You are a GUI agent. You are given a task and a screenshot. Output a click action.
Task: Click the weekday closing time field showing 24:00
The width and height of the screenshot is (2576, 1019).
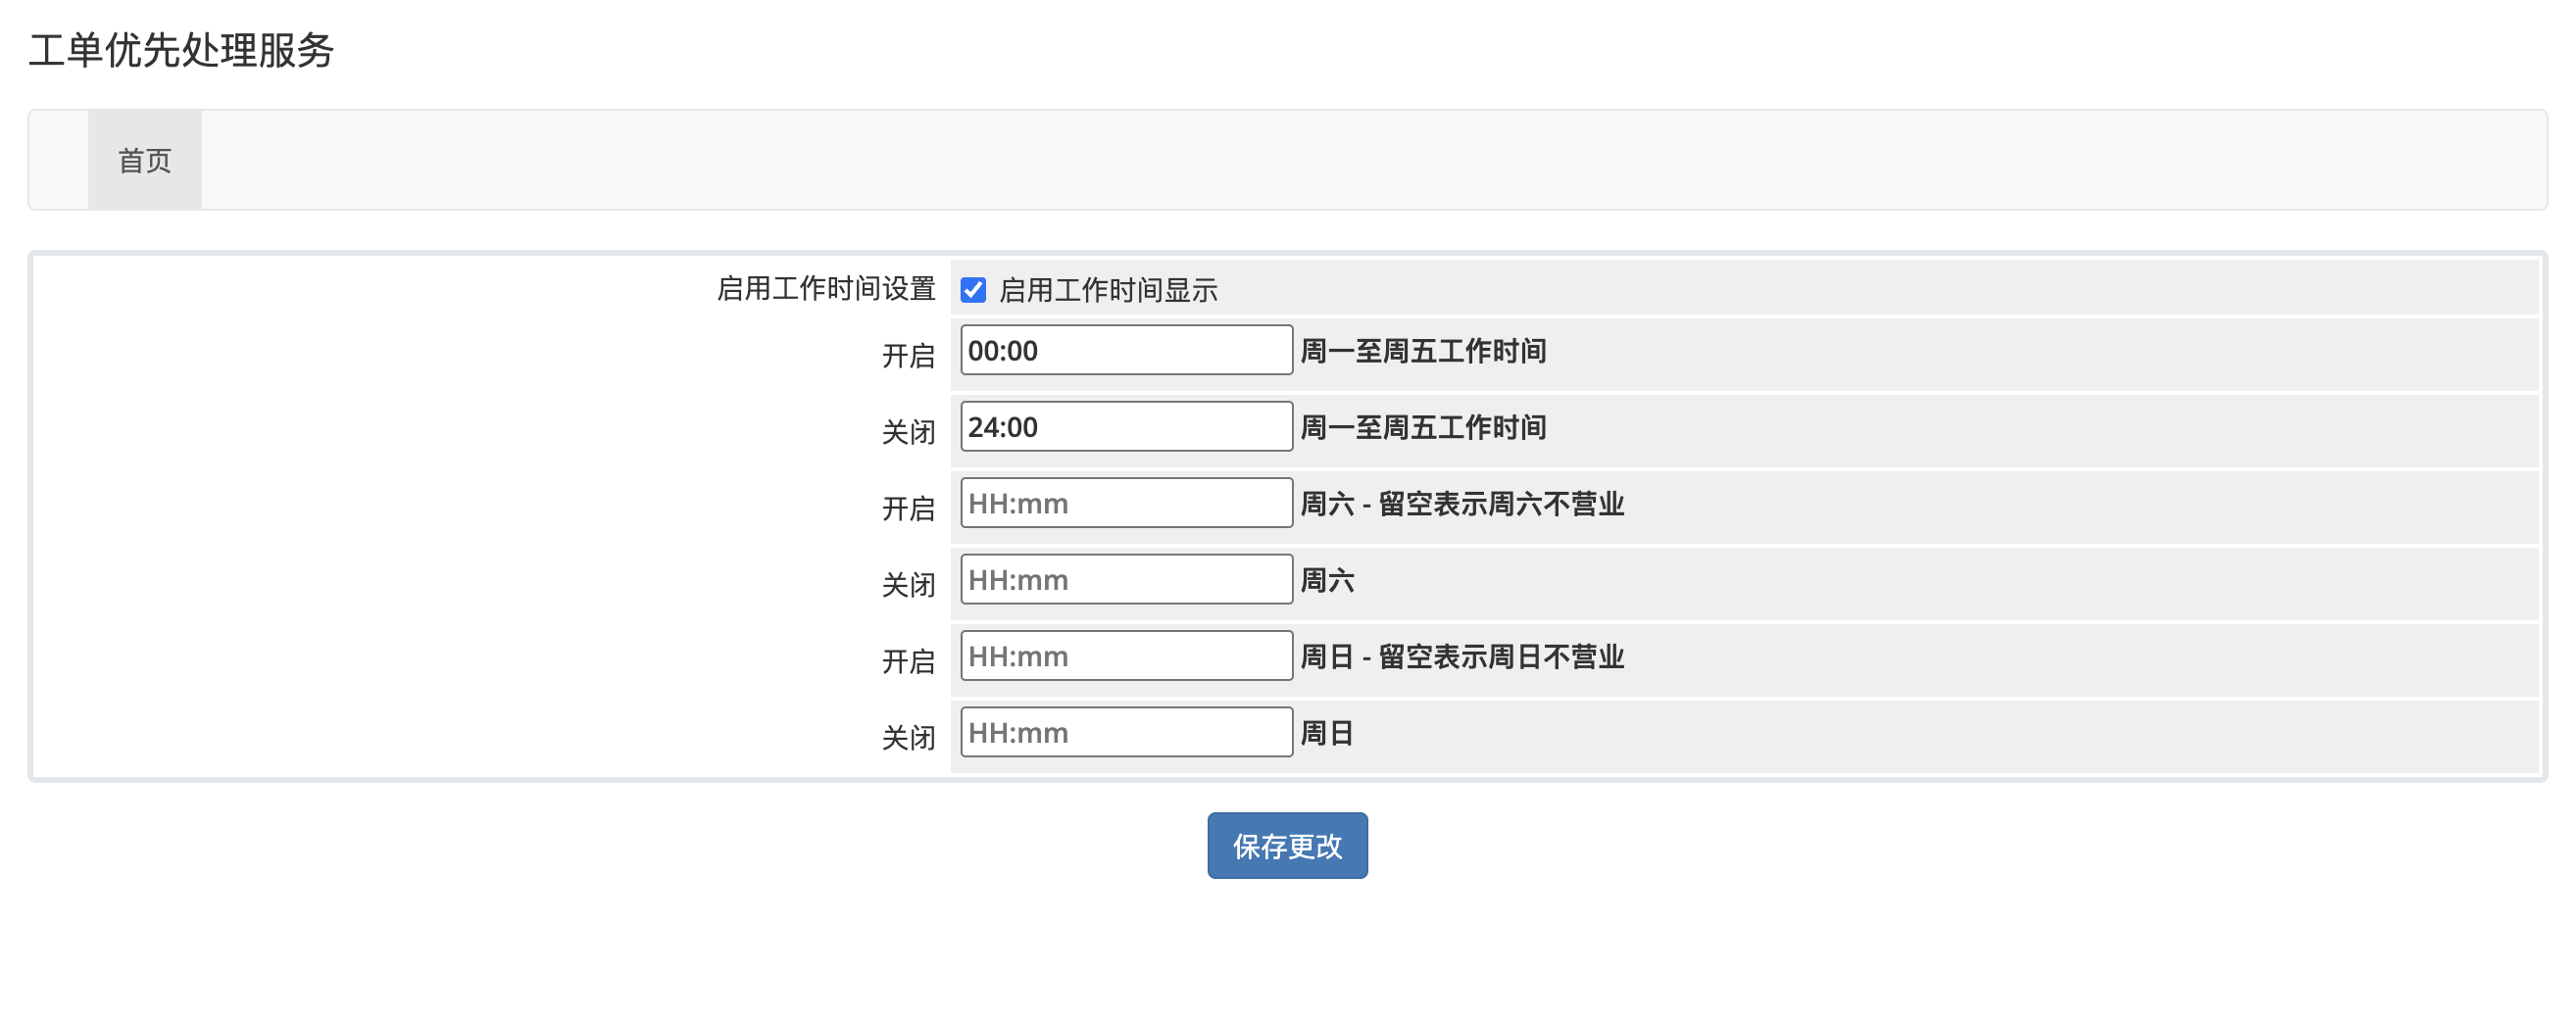point(1126,427)
